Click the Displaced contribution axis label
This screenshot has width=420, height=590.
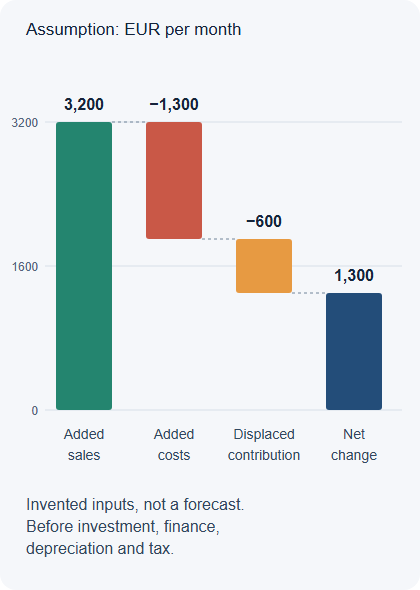click(x=264, y=445)
